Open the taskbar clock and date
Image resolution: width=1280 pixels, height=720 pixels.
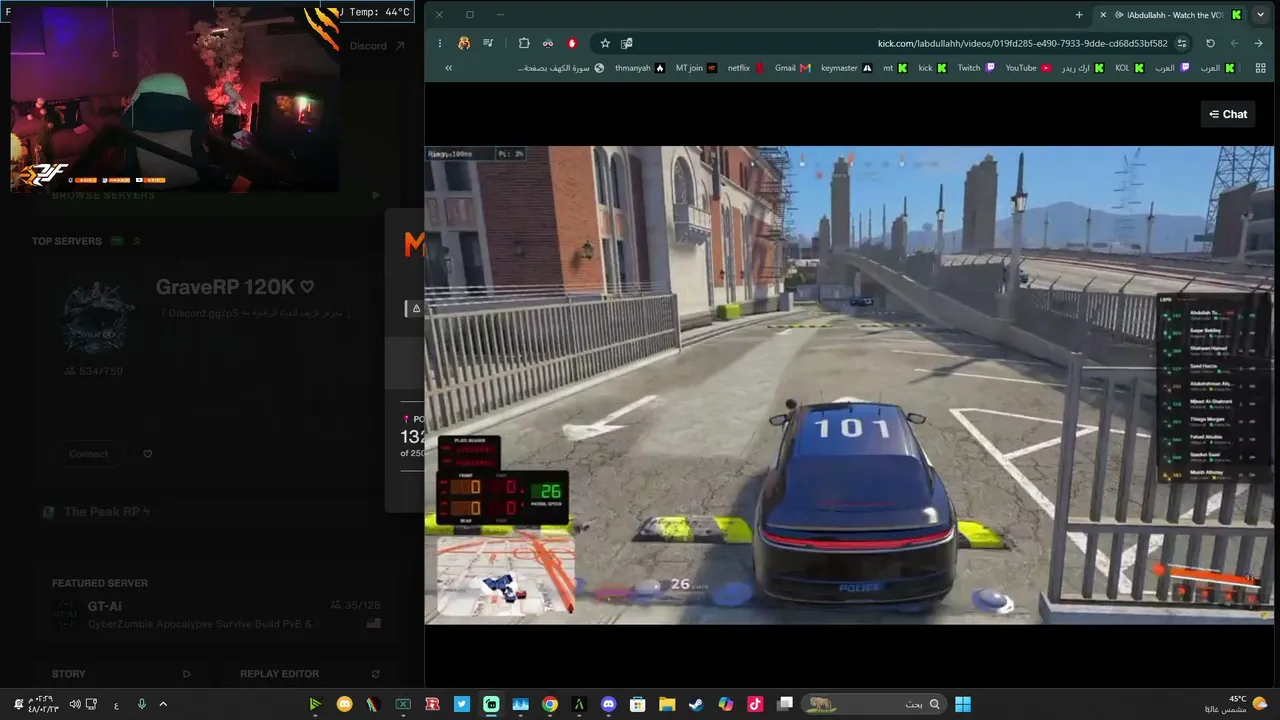pos(44,704)
